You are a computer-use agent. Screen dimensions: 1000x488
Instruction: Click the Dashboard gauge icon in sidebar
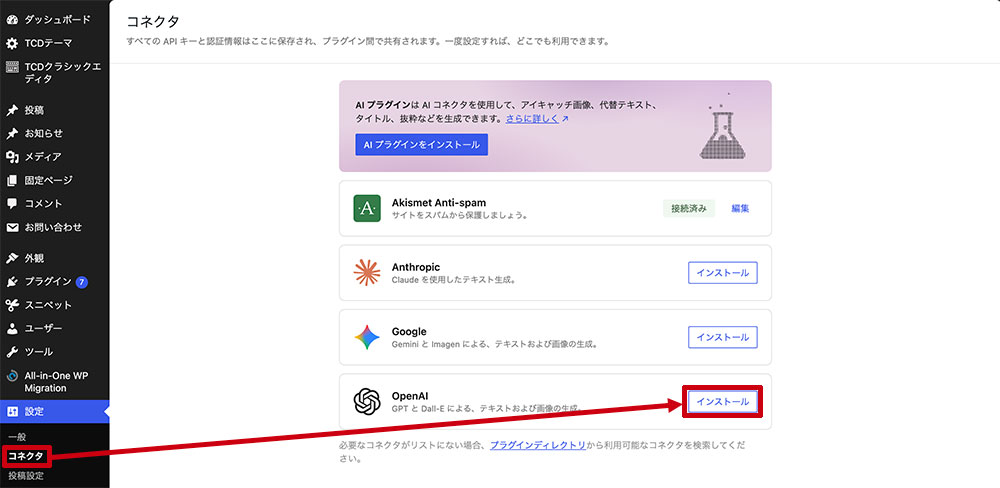[11, 20]
